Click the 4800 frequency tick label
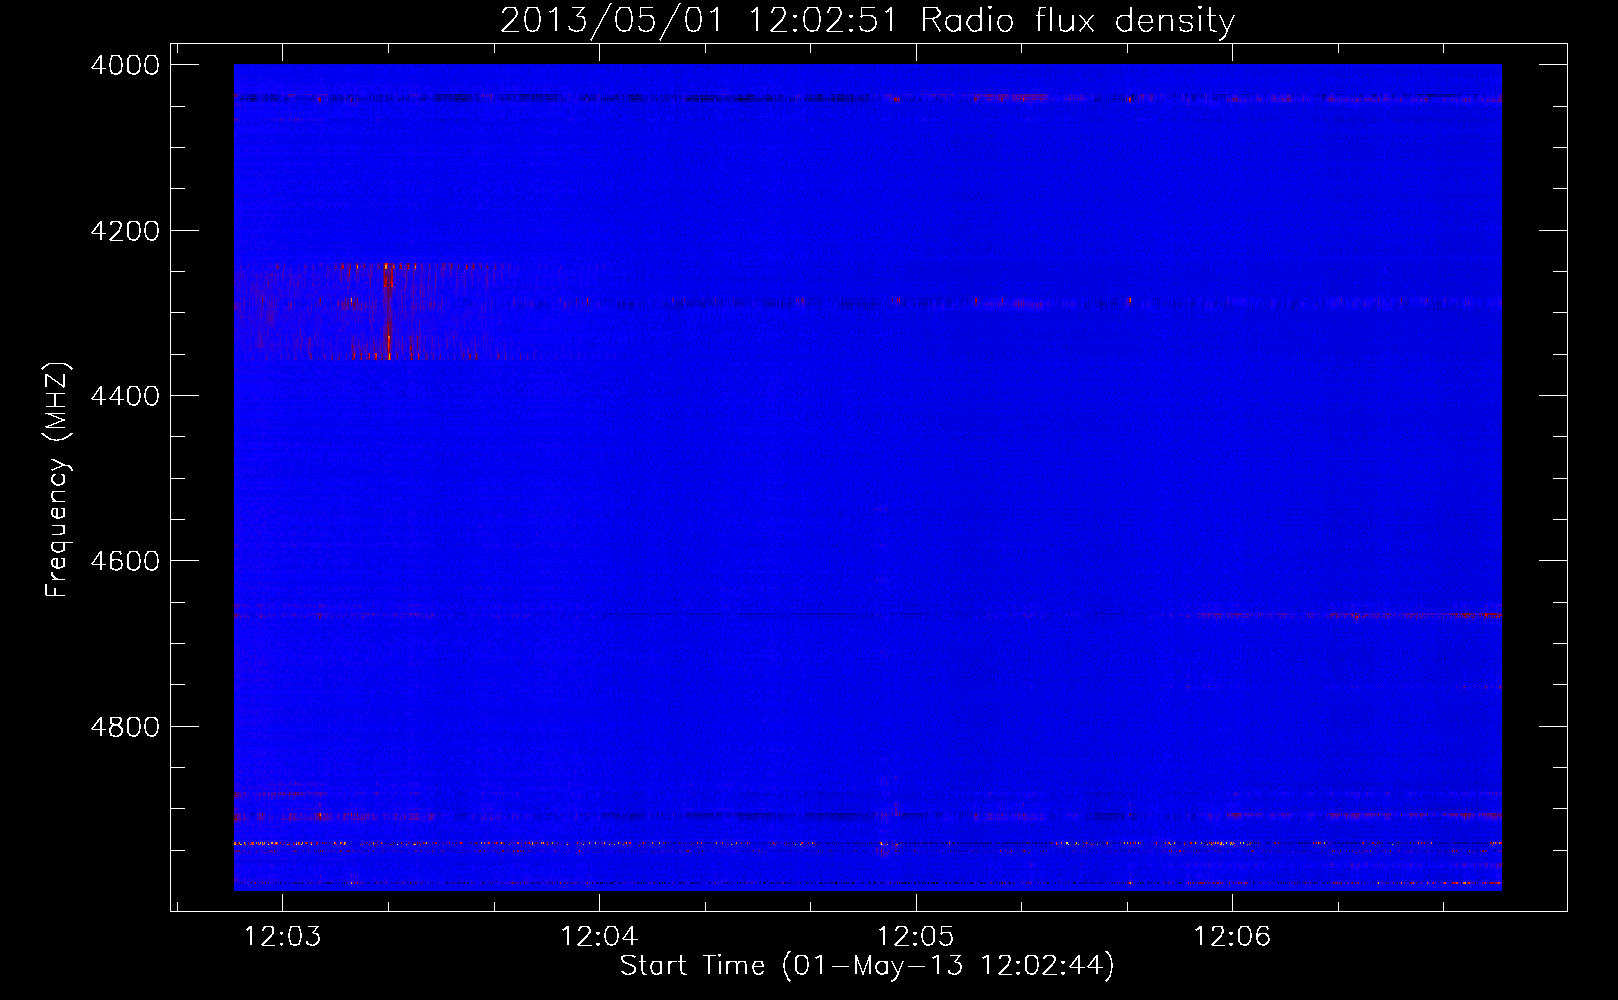The image size is (1618, 1000). tap(125, 727)
